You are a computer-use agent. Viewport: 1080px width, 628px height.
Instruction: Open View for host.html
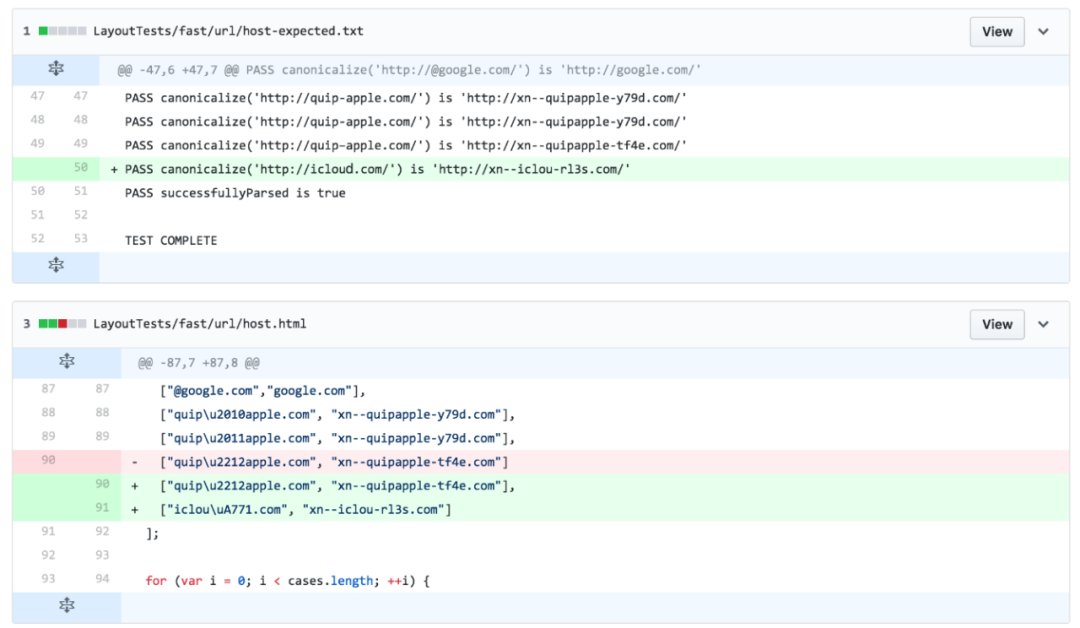(x=996, y=324)
